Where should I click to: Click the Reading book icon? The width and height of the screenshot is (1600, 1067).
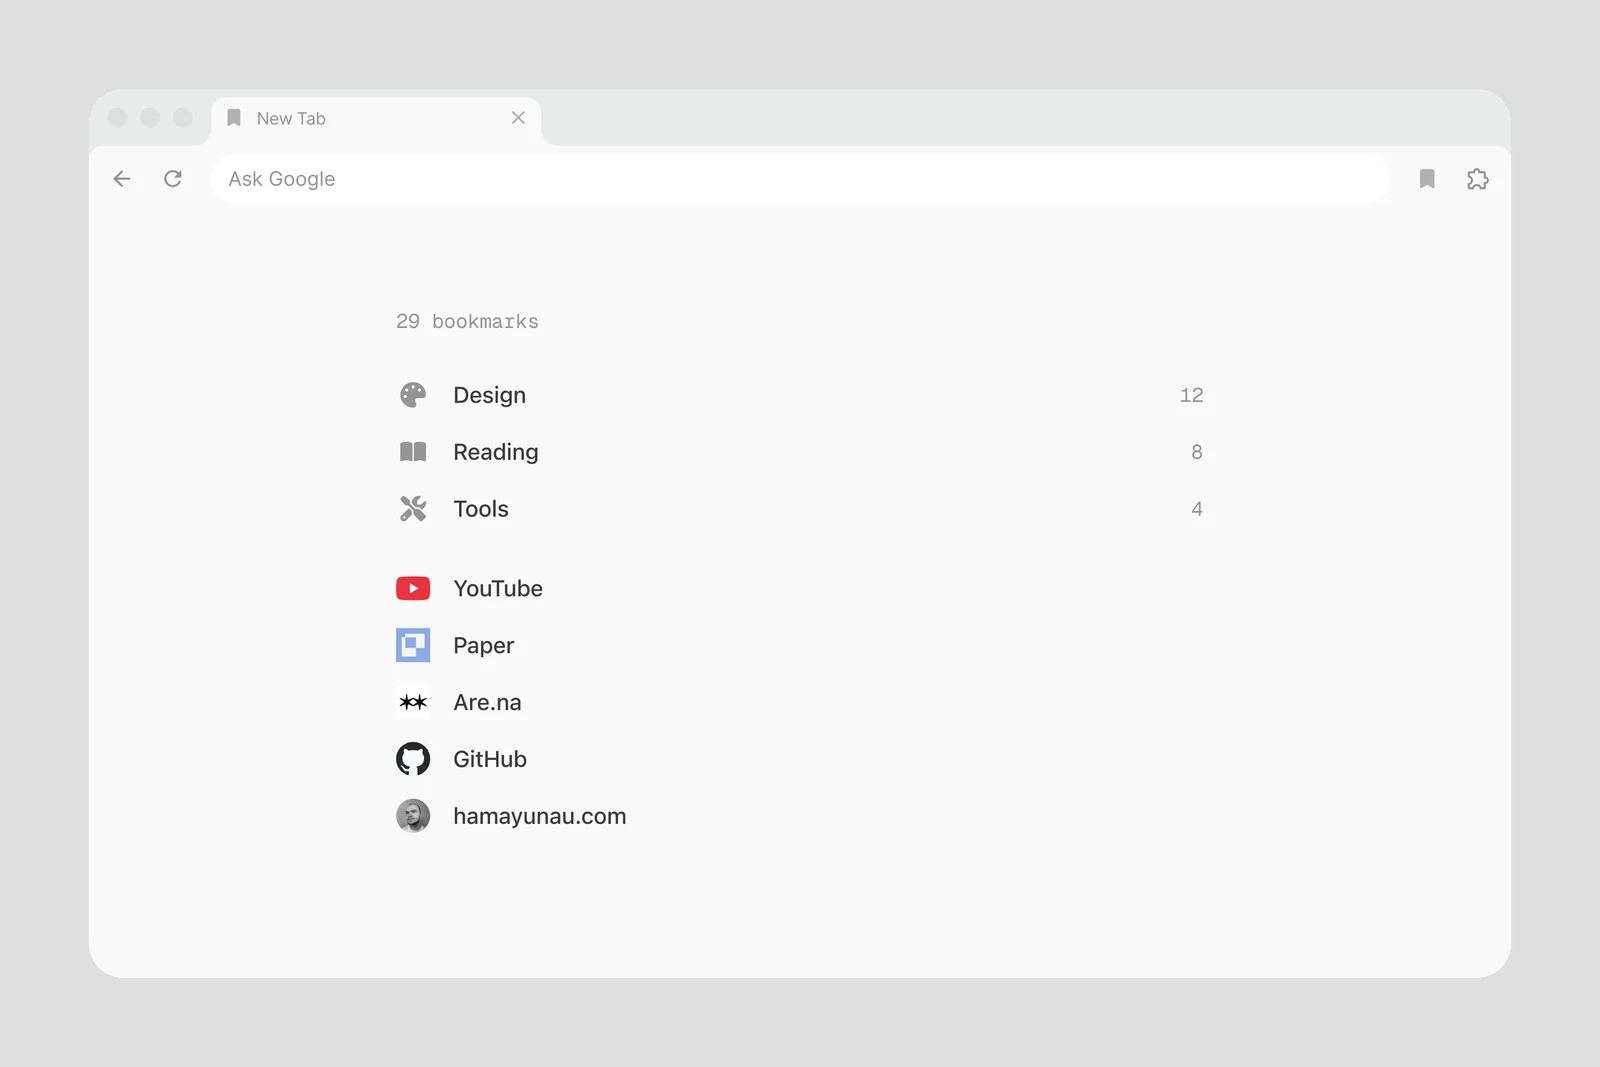pos(413,452)
